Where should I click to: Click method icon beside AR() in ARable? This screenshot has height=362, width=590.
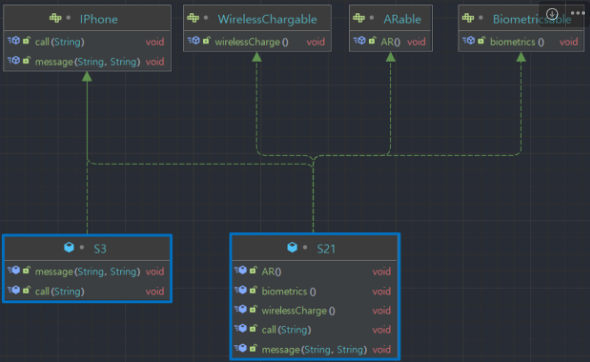(360, 41)
